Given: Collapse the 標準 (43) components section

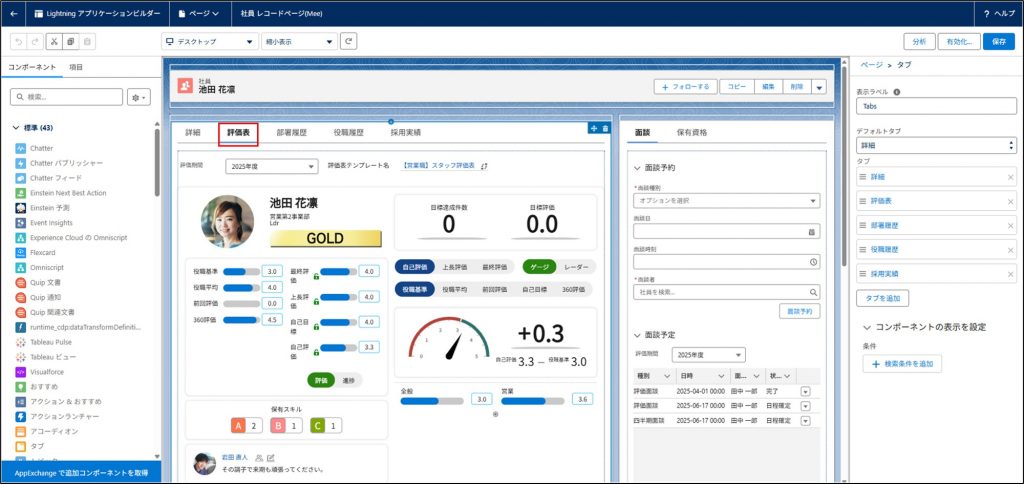Looking at the screenshot, I should click(17, 127).
